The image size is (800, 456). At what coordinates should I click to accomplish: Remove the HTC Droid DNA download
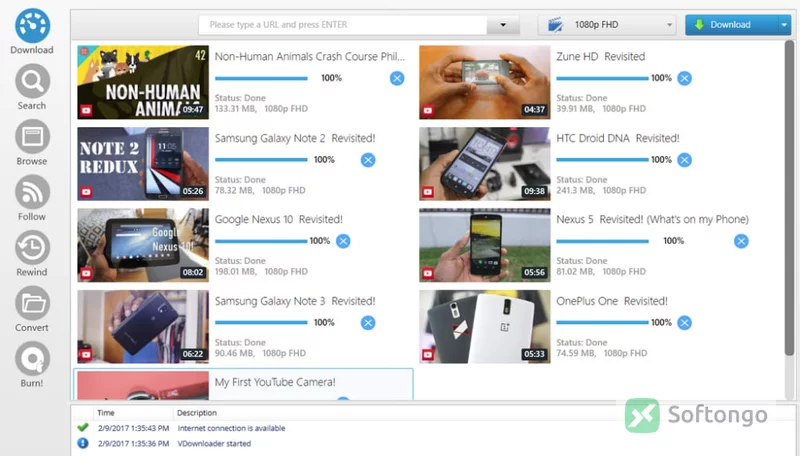click(684, 160)
